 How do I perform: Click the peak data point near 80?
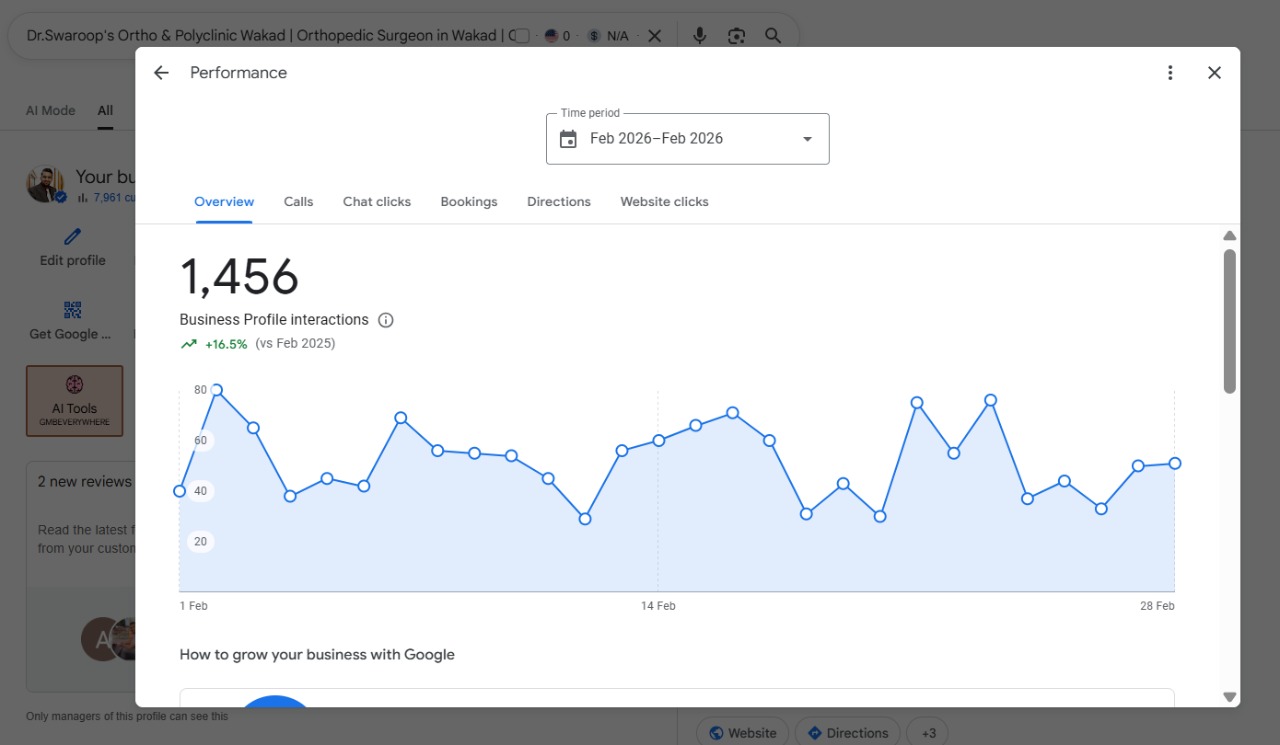point(216,390)
